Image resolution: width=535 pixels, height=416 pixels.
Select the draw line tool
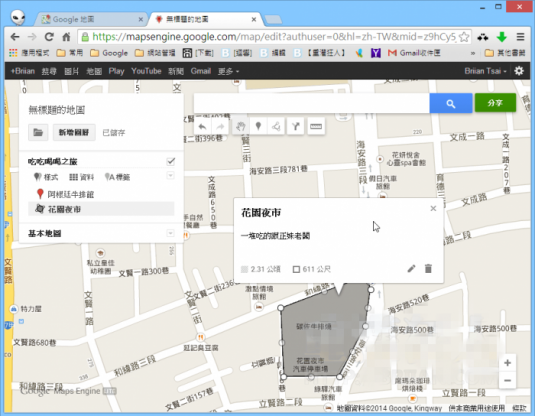(276, 127)
